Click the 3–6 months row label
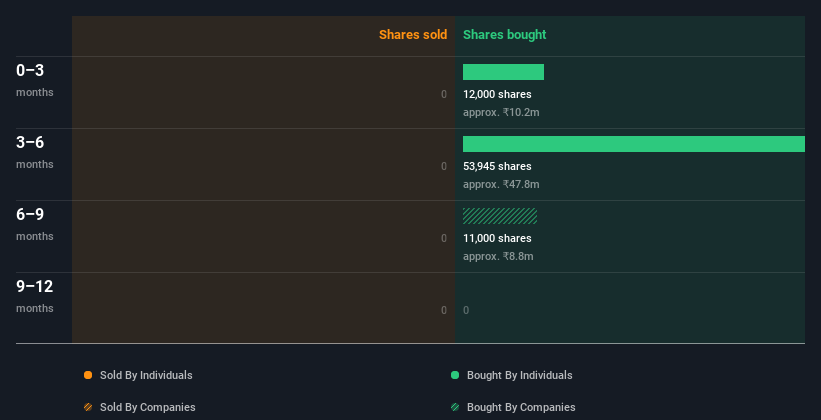This screenshot has height=420, width=821. click(35, 152)
